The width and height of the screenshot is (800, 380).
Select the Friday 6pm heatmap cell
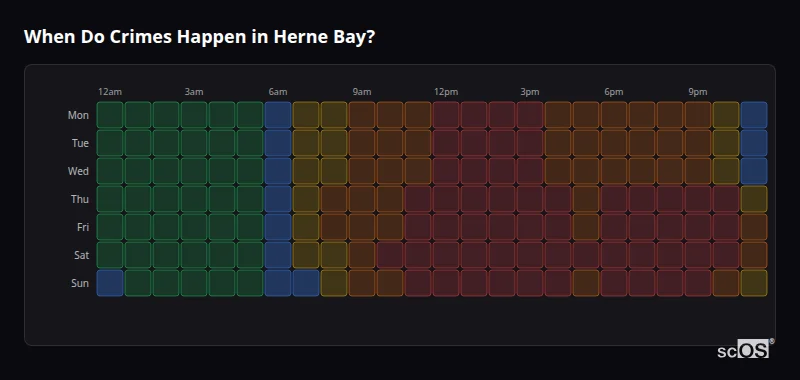tap(614, 227)
